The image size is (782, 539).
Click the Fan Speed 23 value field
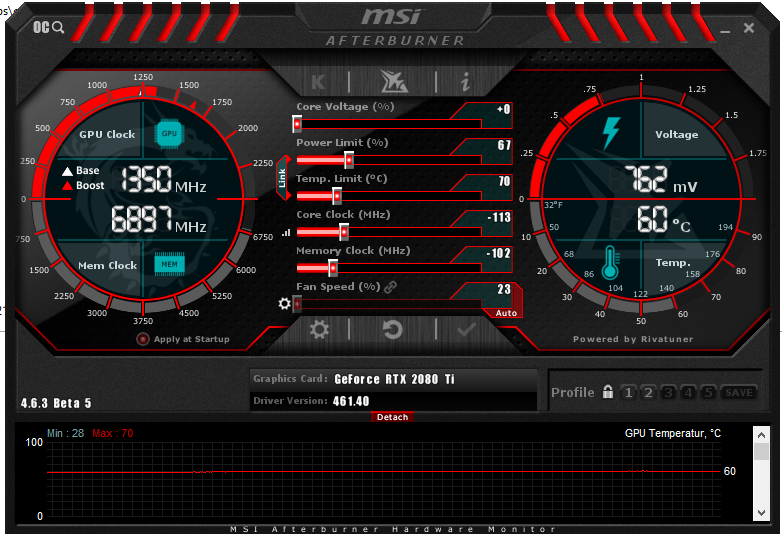489,289
